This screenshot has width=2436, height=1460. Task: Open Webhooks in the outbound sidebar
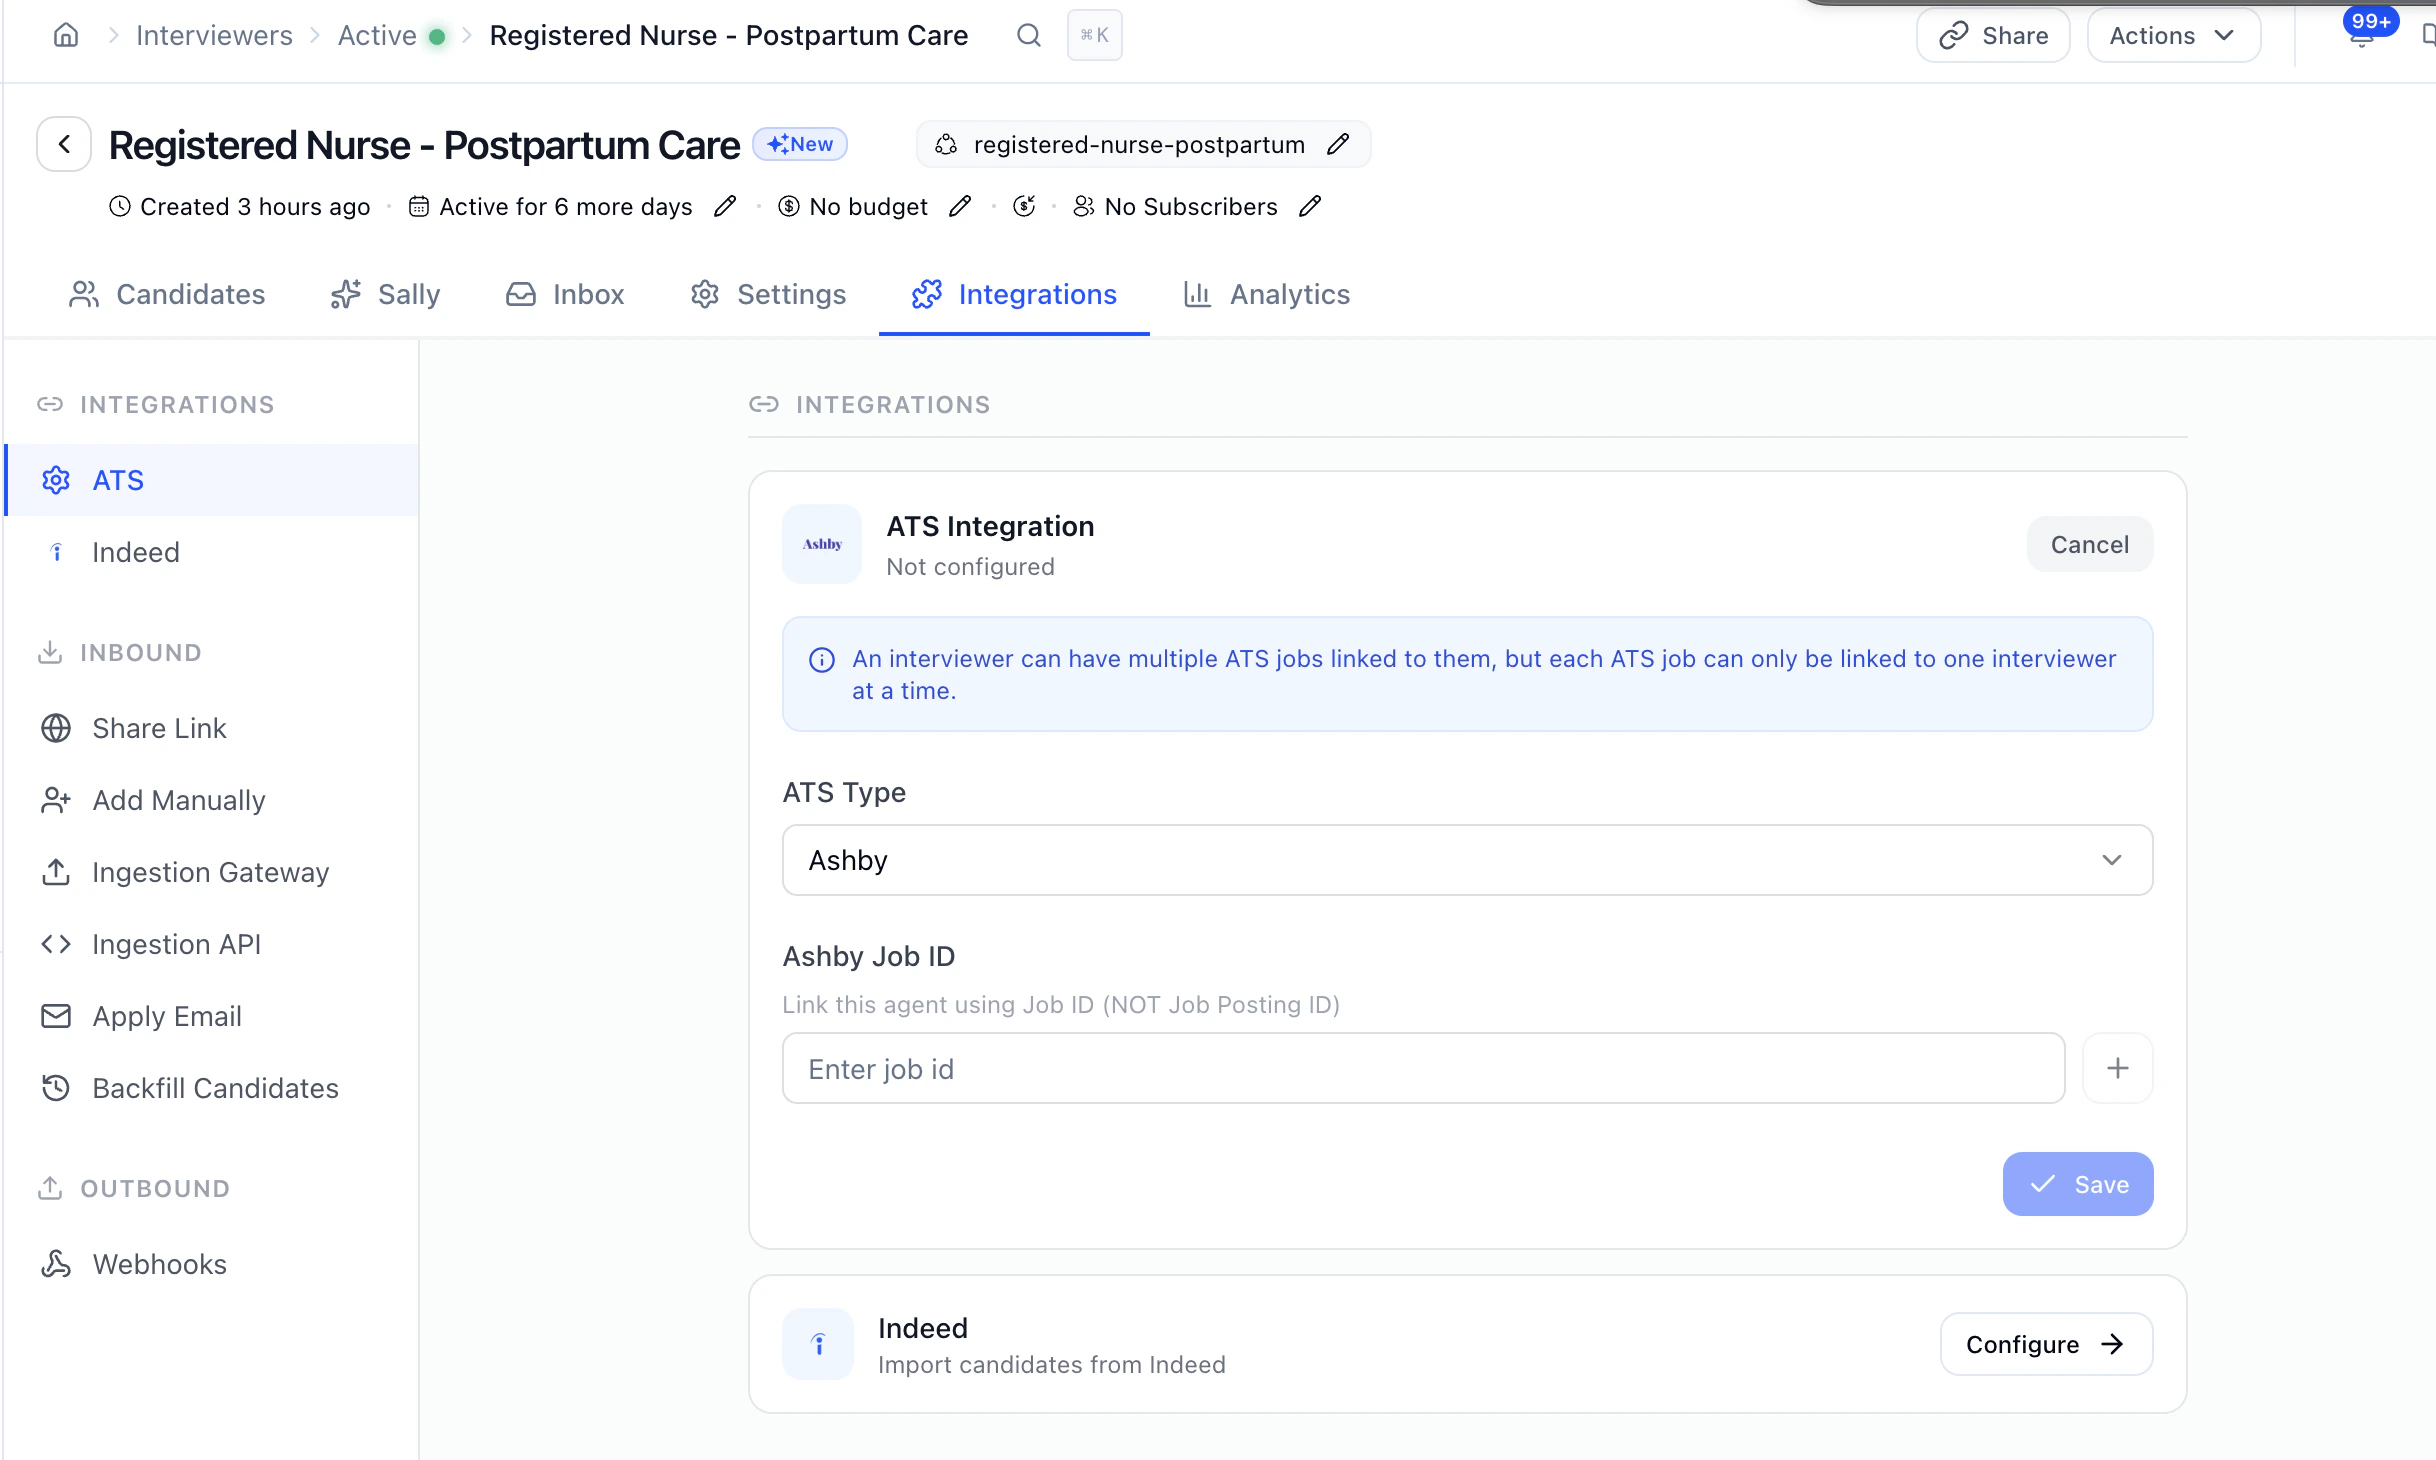coord(211,1264)
